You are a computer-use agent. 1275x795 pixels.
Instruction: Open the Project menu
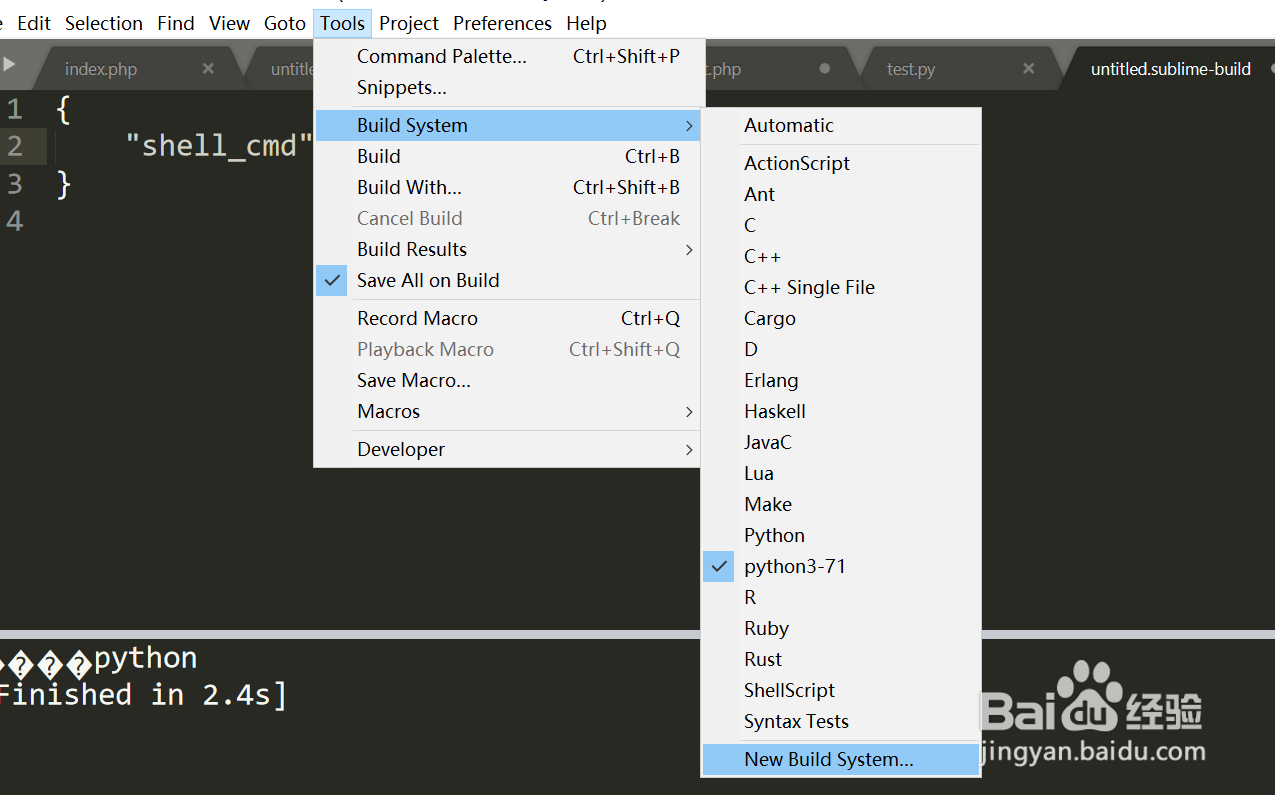point(409,23)
